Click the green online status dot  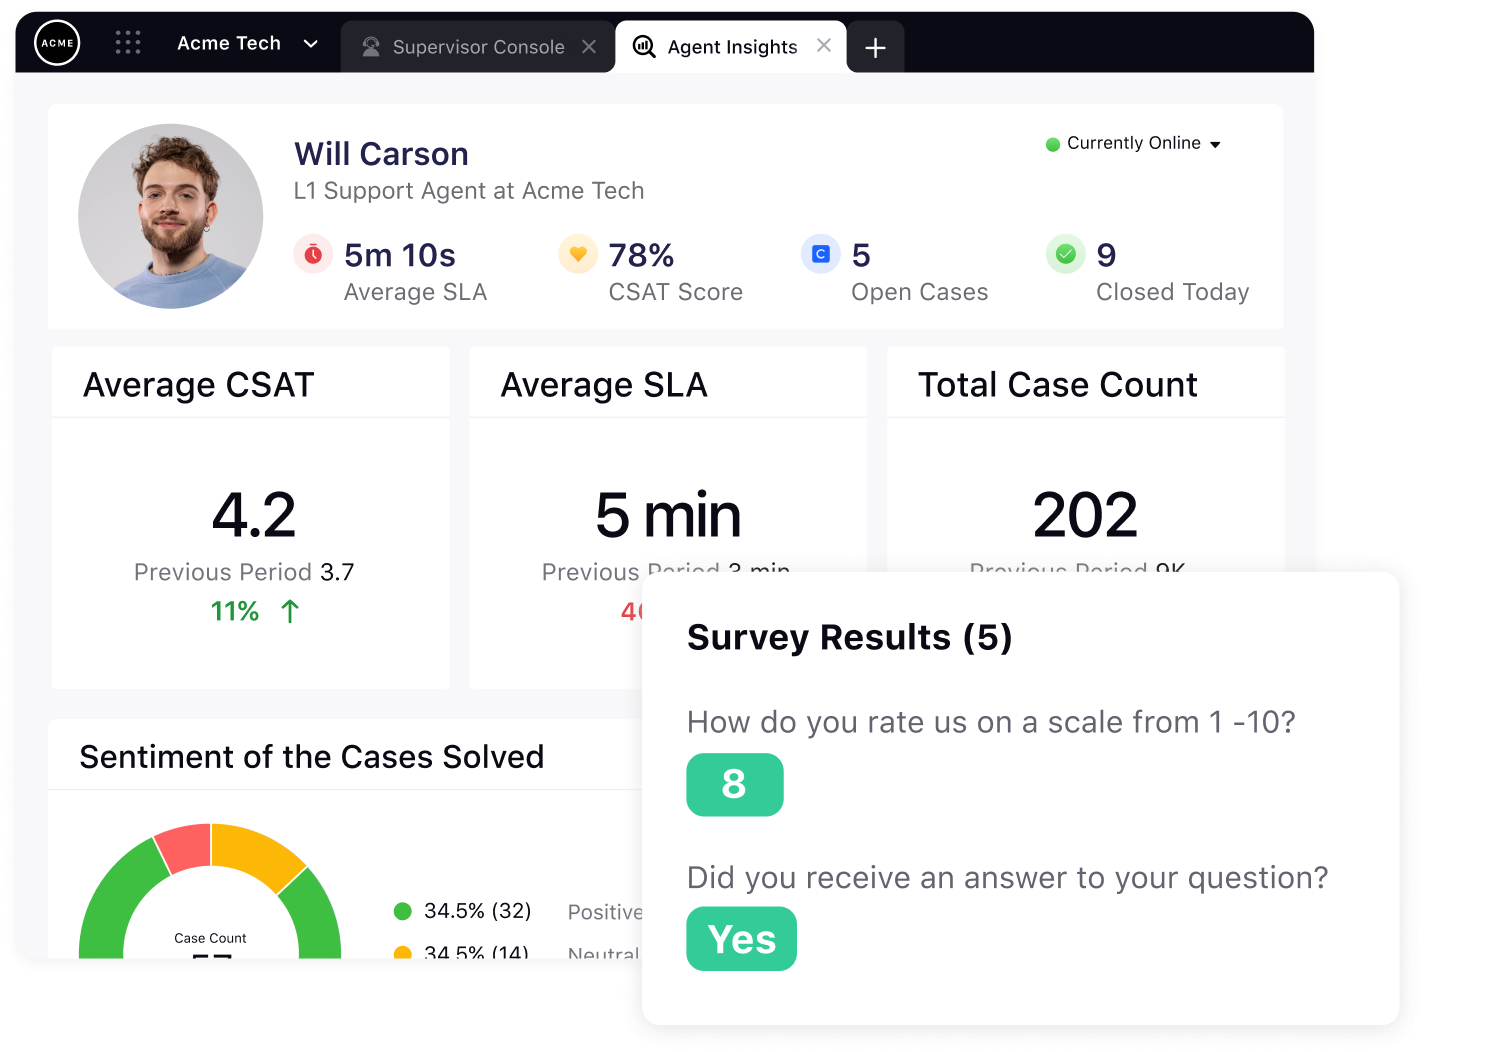[x=1053, y=144]
